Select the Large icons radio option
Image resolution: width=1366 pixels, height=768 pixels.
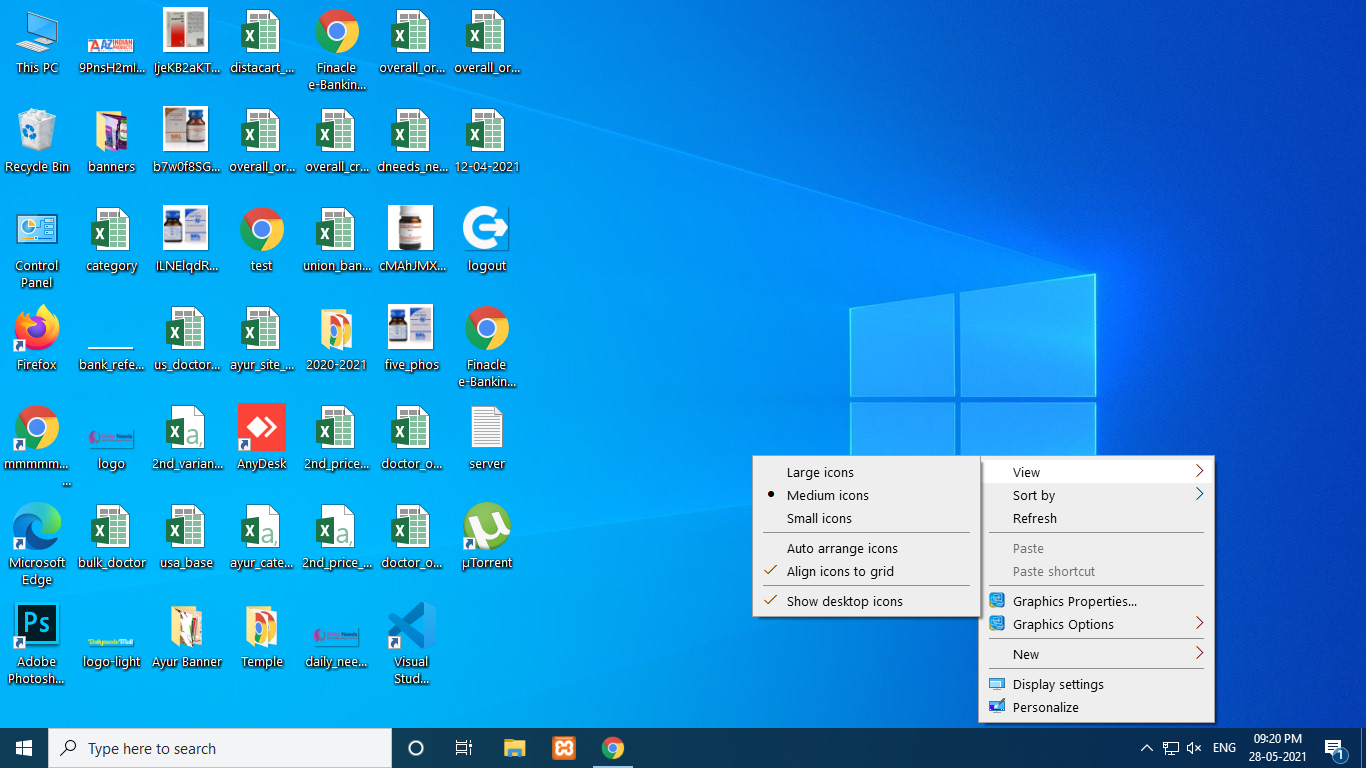point(820,473)
